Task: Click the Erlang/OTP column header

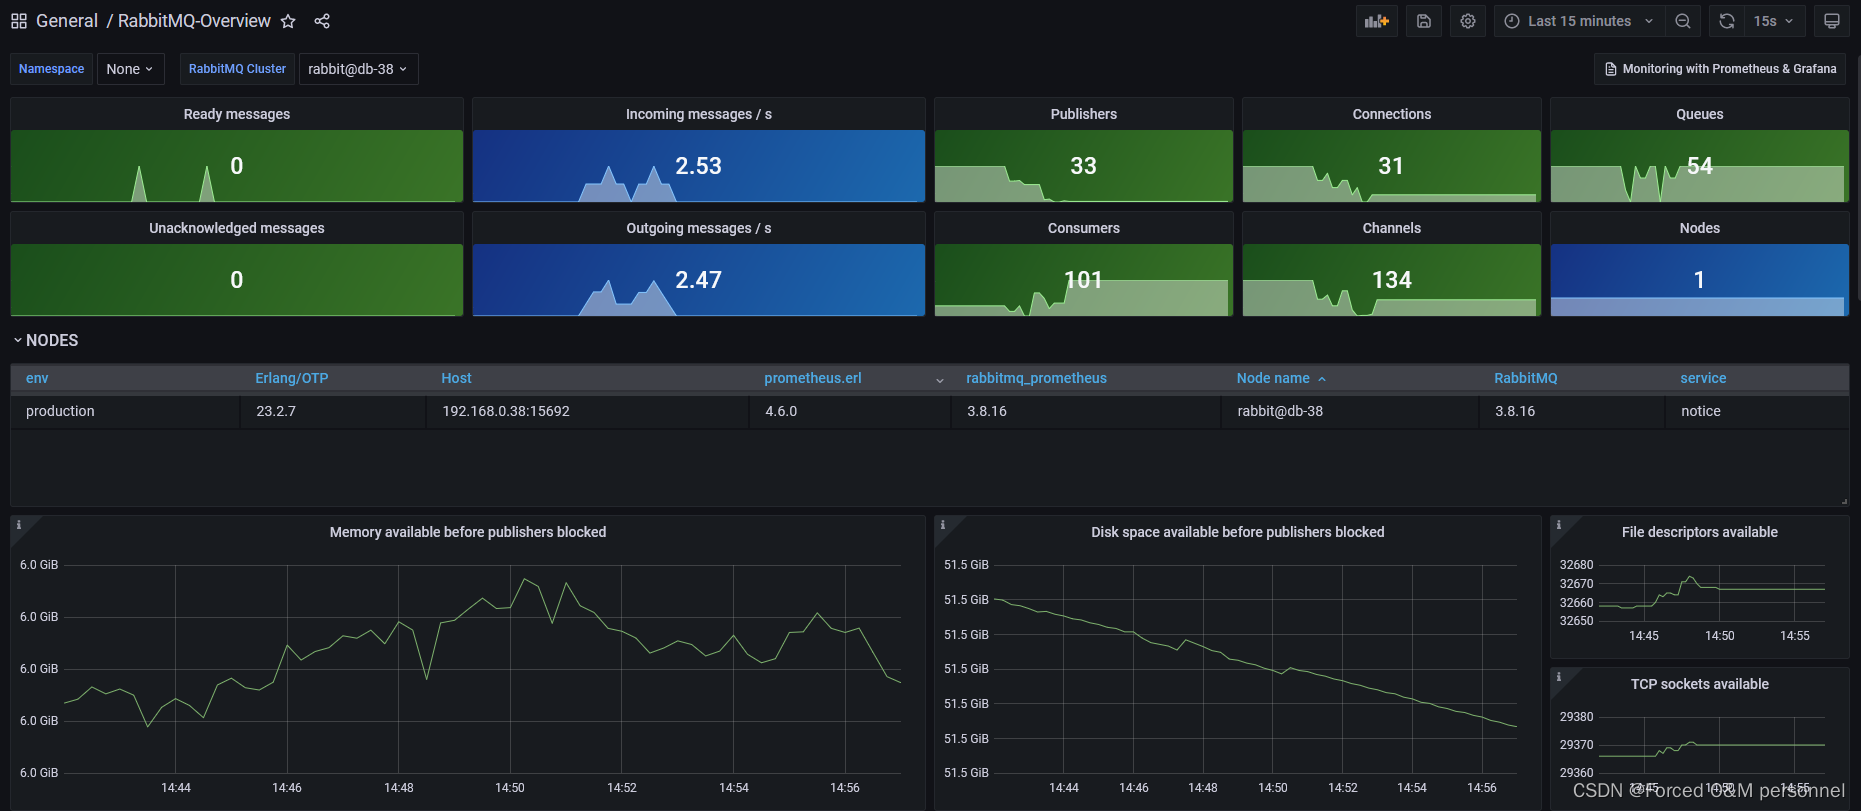Action: pyautogui.click(x=292, y=378)
